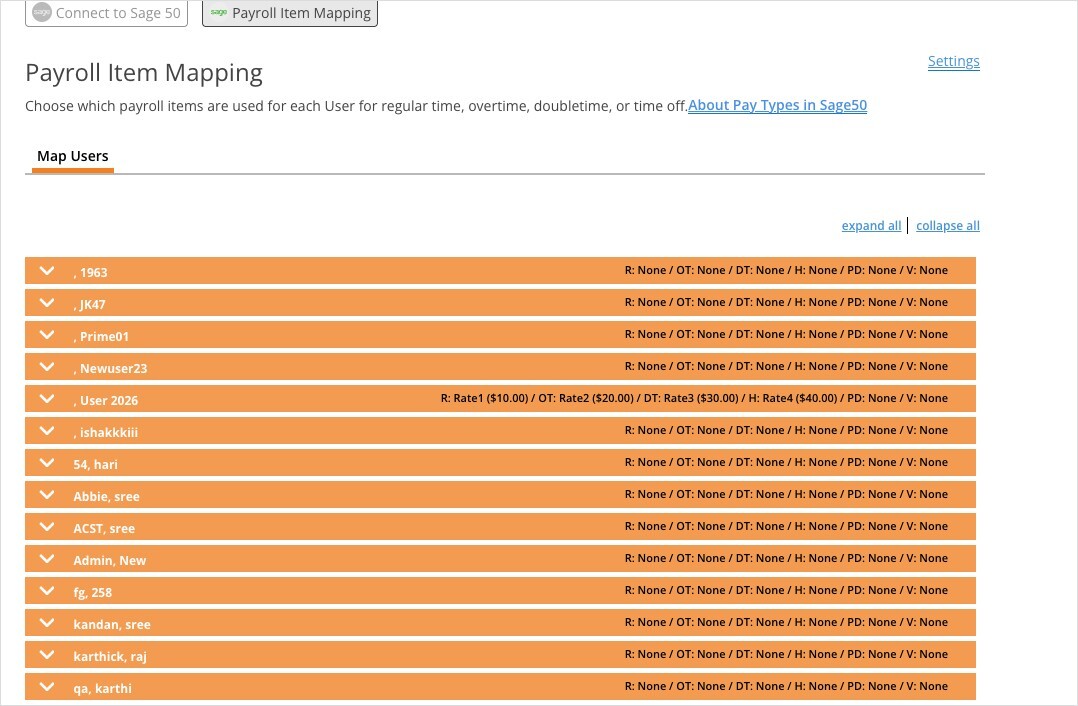Expand the 'Admin, New' row chevron
Image resolution: width=1078 pixels, height=706 pixels.
pyautogui.click(x=47, y=558)
